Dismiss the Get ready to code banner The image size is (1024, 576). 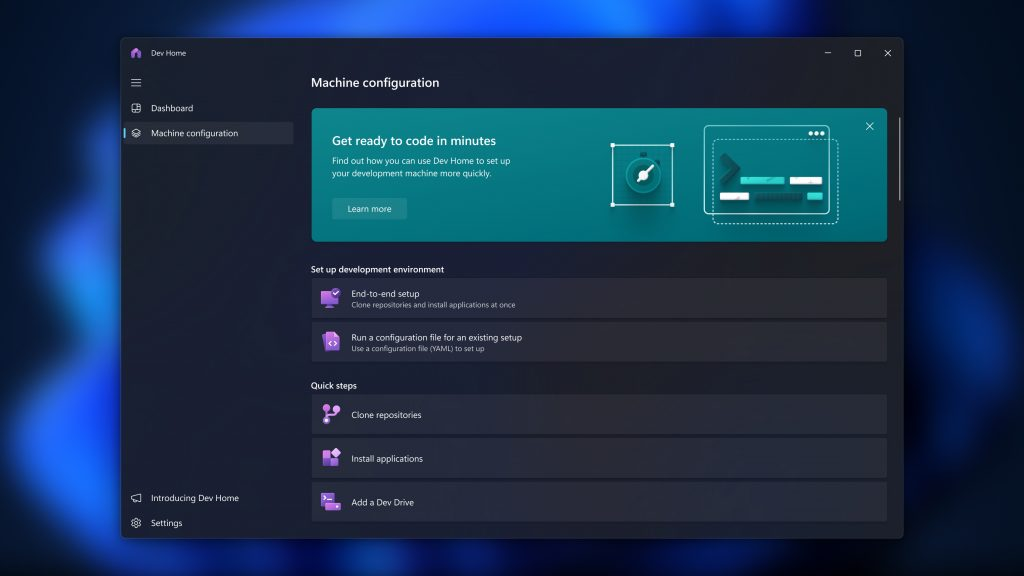tap(869, 126)
